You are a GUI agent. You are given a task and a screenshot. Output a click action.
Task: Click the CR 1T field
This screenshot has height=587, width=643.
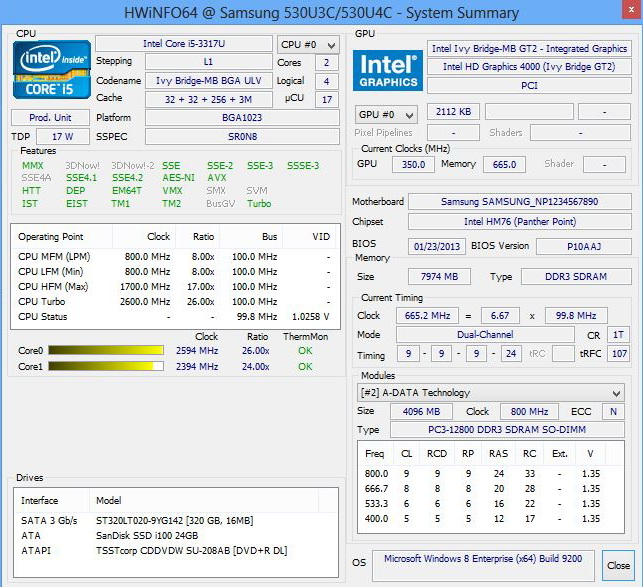[618, 335]
